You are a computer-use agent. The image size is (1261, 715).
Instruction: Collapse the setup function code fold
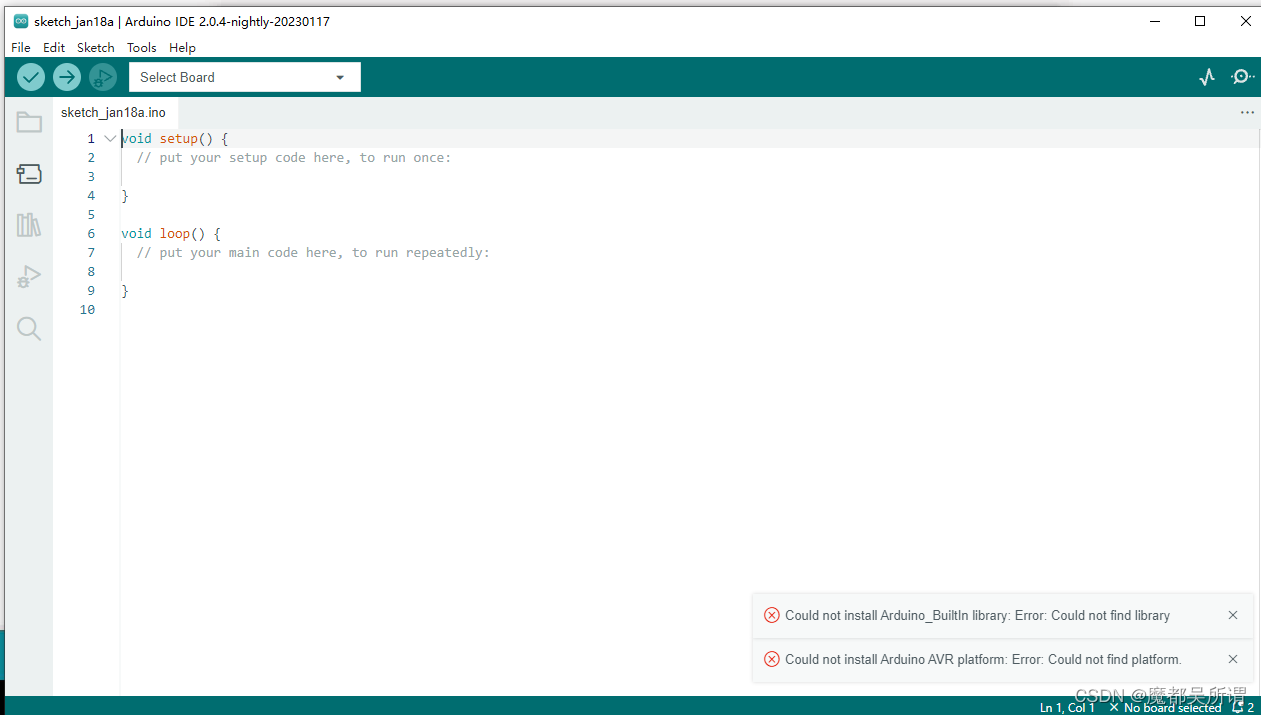pos(110,138)
